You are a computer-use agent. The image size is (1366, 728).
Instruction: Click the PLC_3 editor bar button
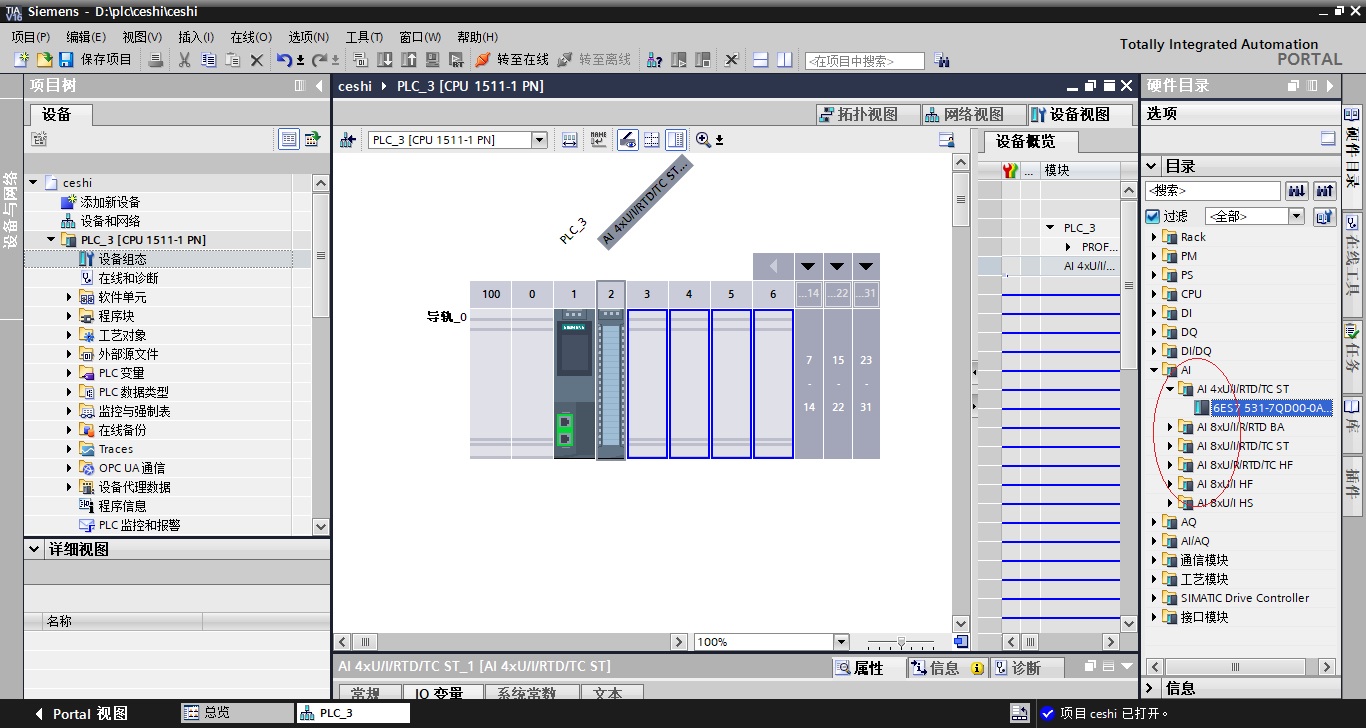[353, 712]
